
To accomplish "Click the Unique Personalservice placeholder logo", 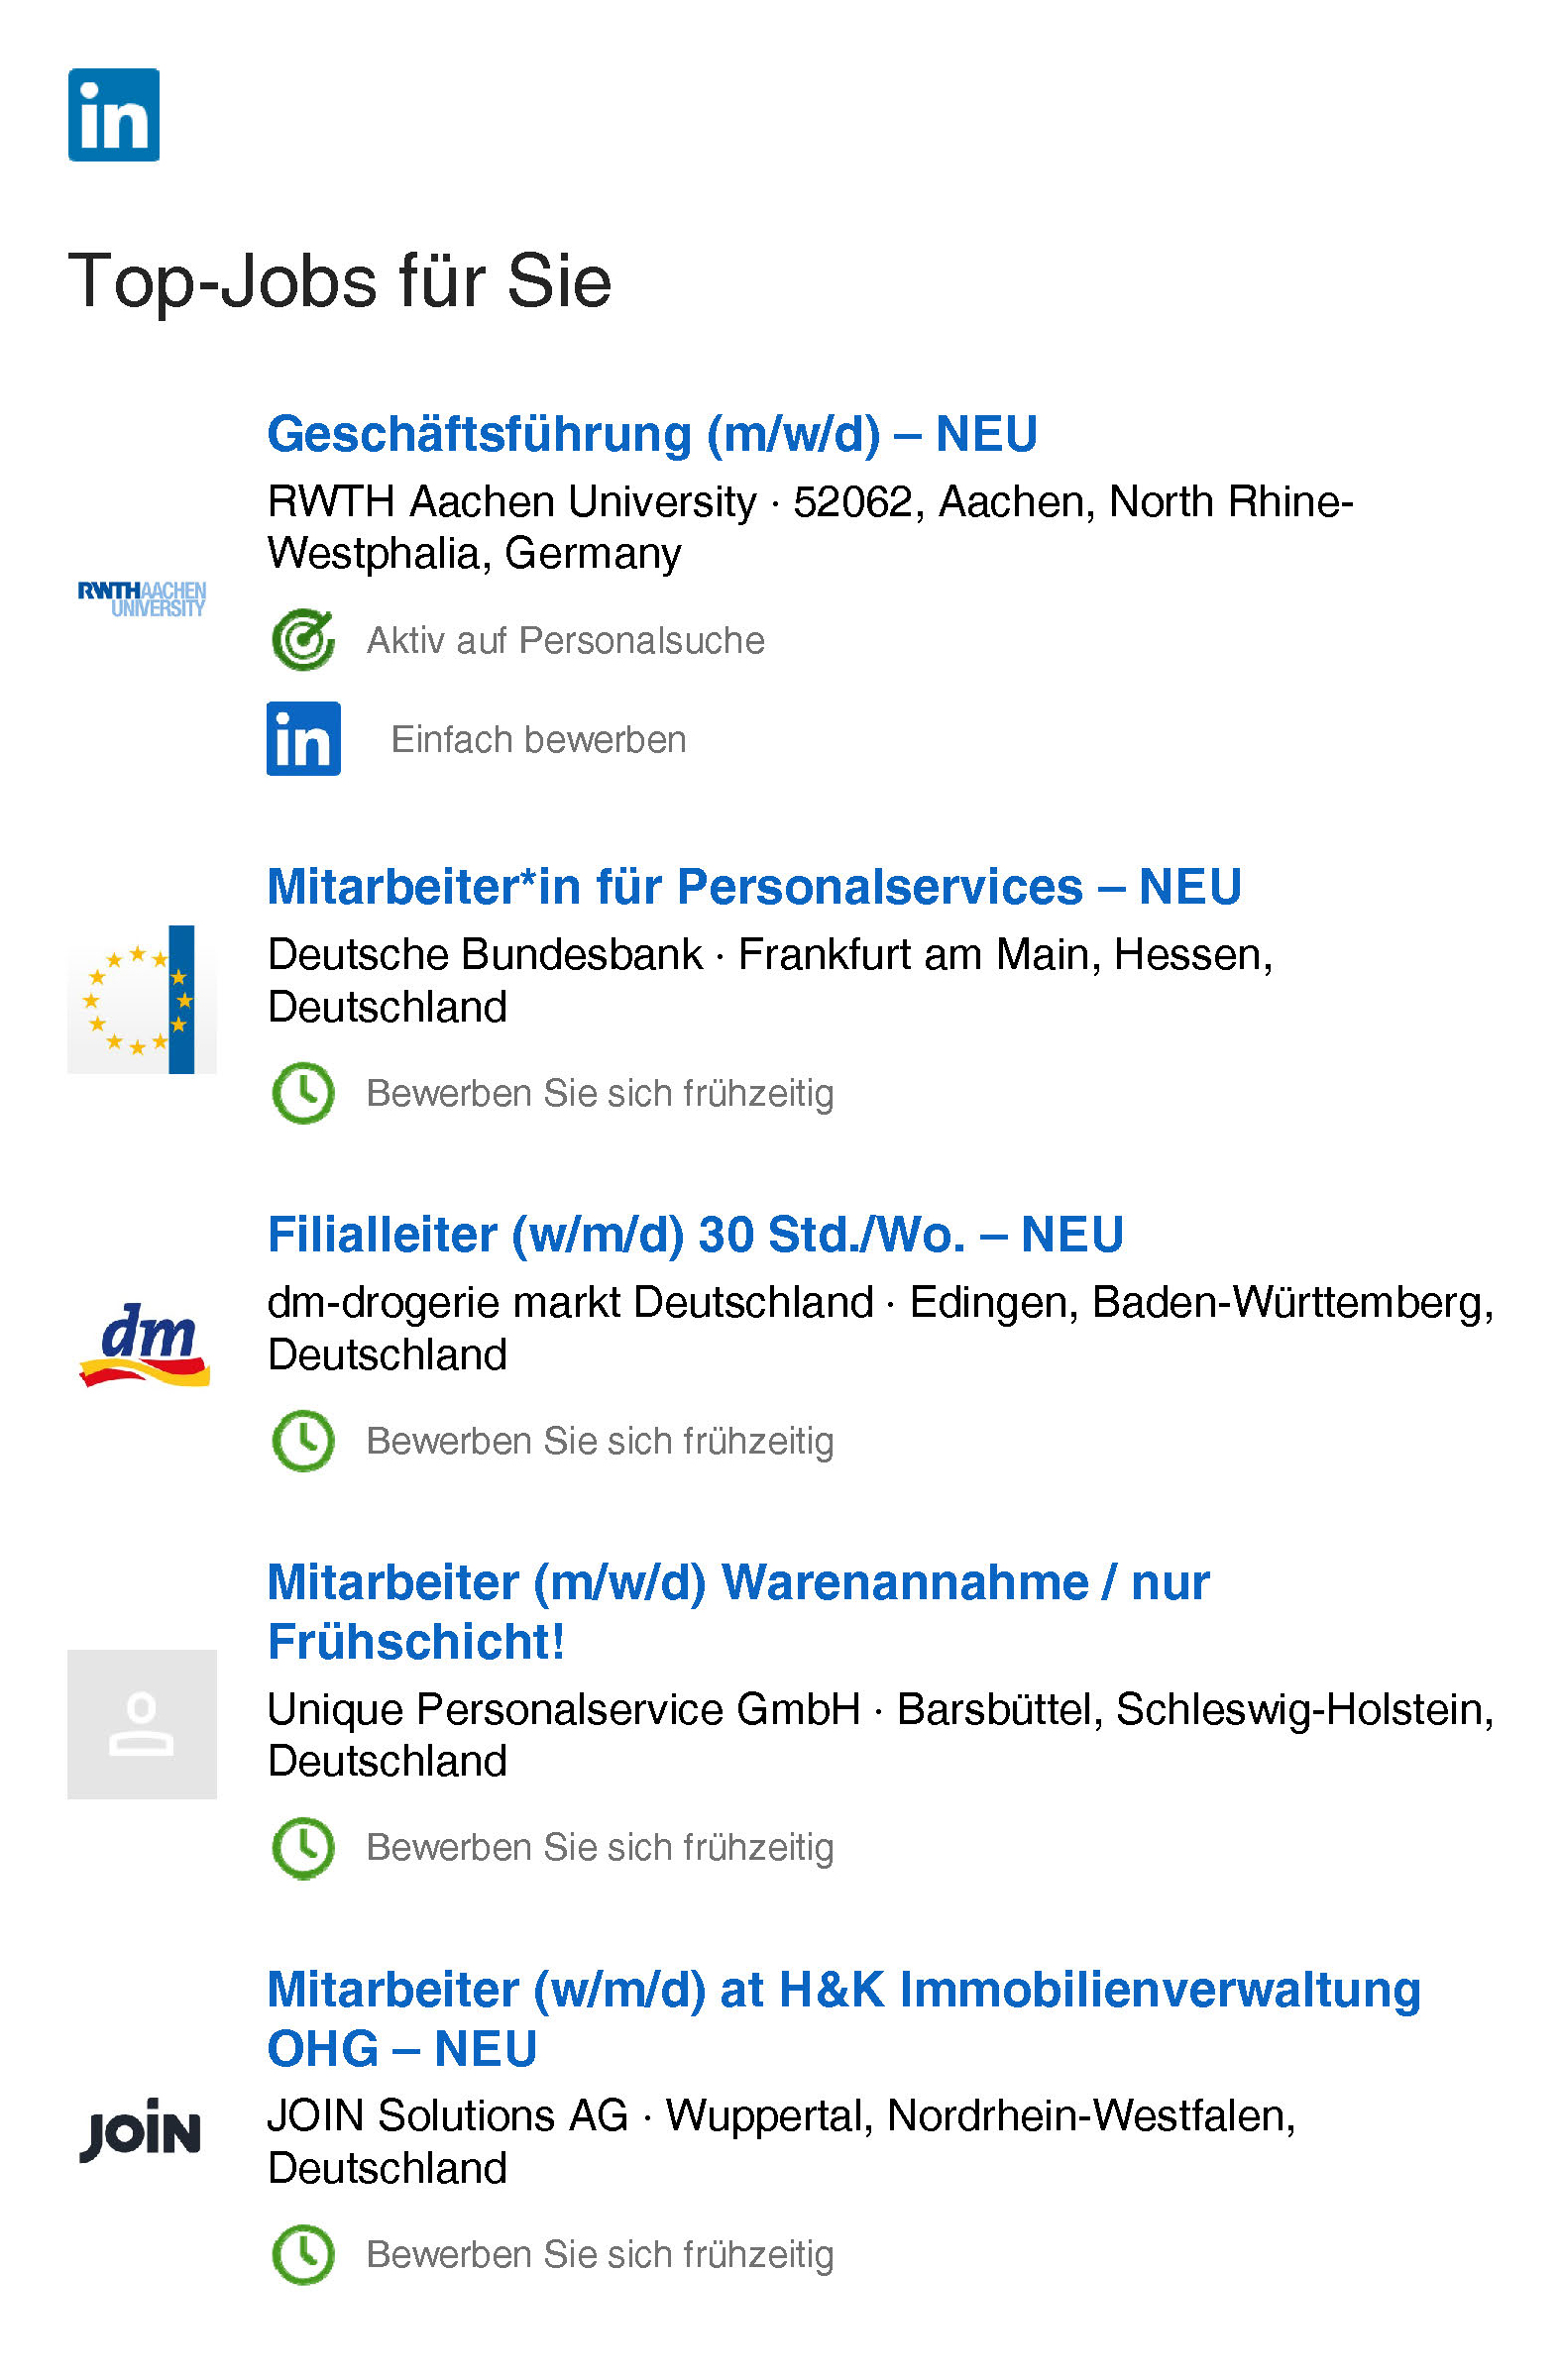I will coord(142,1724).
